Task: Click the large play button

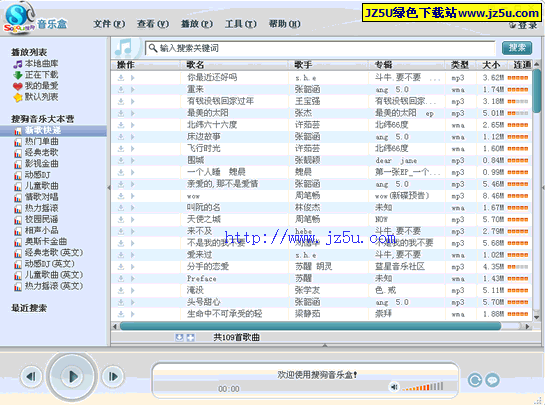Action: pos(72,377)
